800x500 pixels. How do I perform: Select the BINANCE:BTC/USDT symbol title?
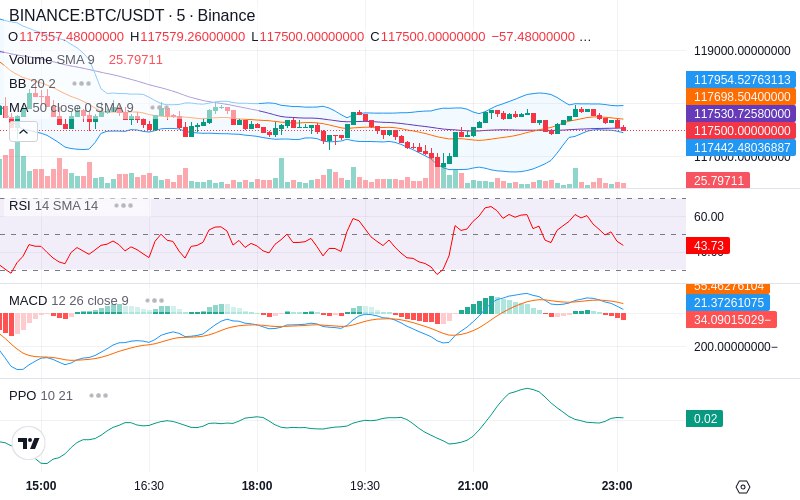[132, 15]
